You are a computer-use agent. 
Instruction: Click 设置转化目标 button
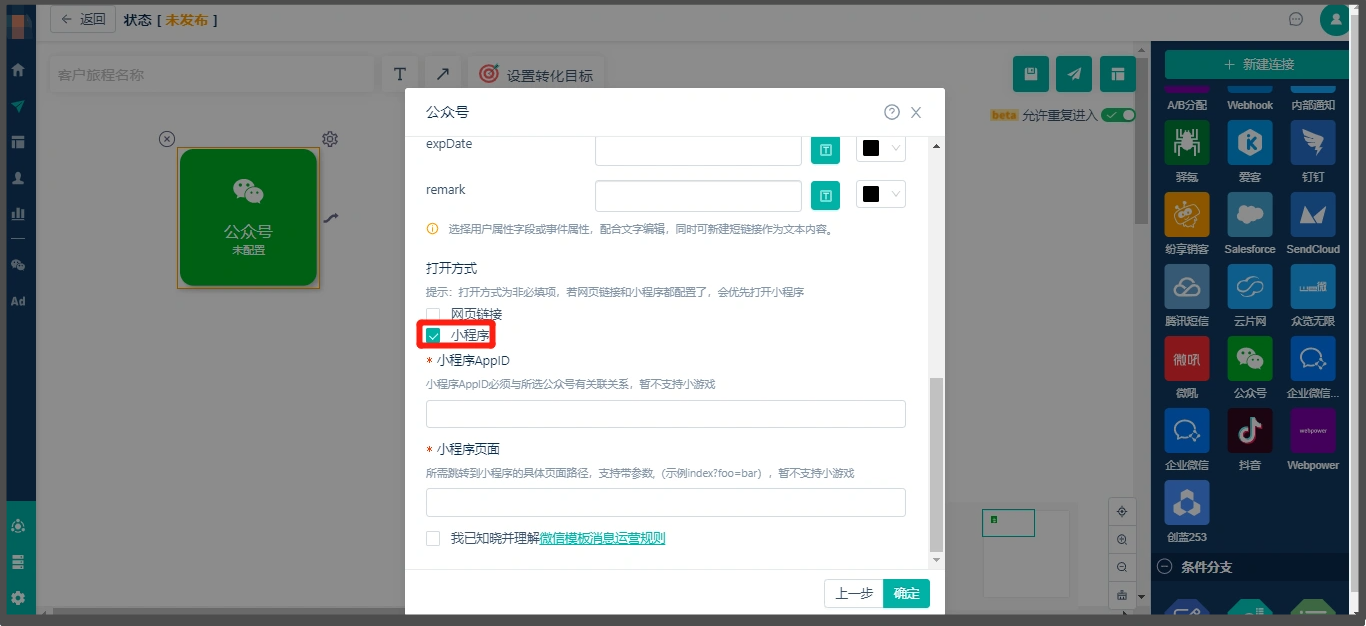[536, 74]
